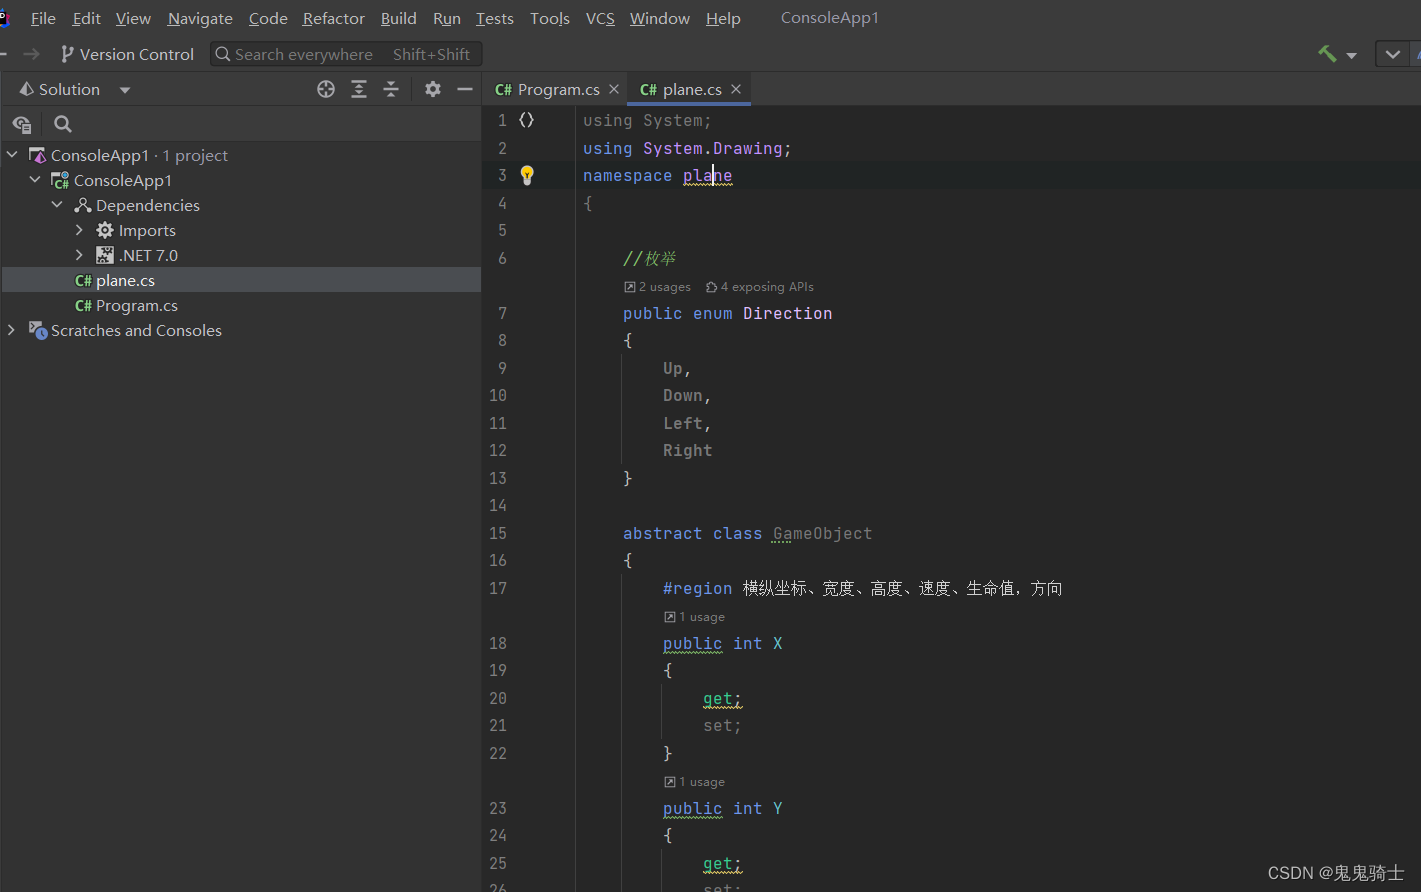
Task: Open the Code menu
Action: pyautogui.click(x=268, y=18)
